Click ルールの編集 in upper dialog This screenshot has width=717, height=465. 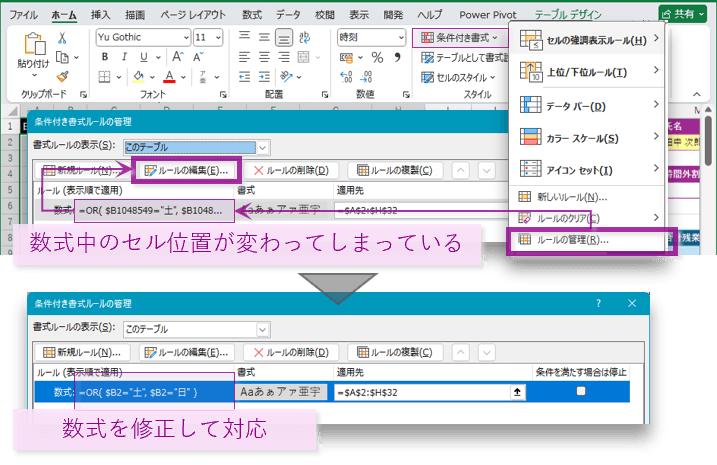(x=186, y=171)
